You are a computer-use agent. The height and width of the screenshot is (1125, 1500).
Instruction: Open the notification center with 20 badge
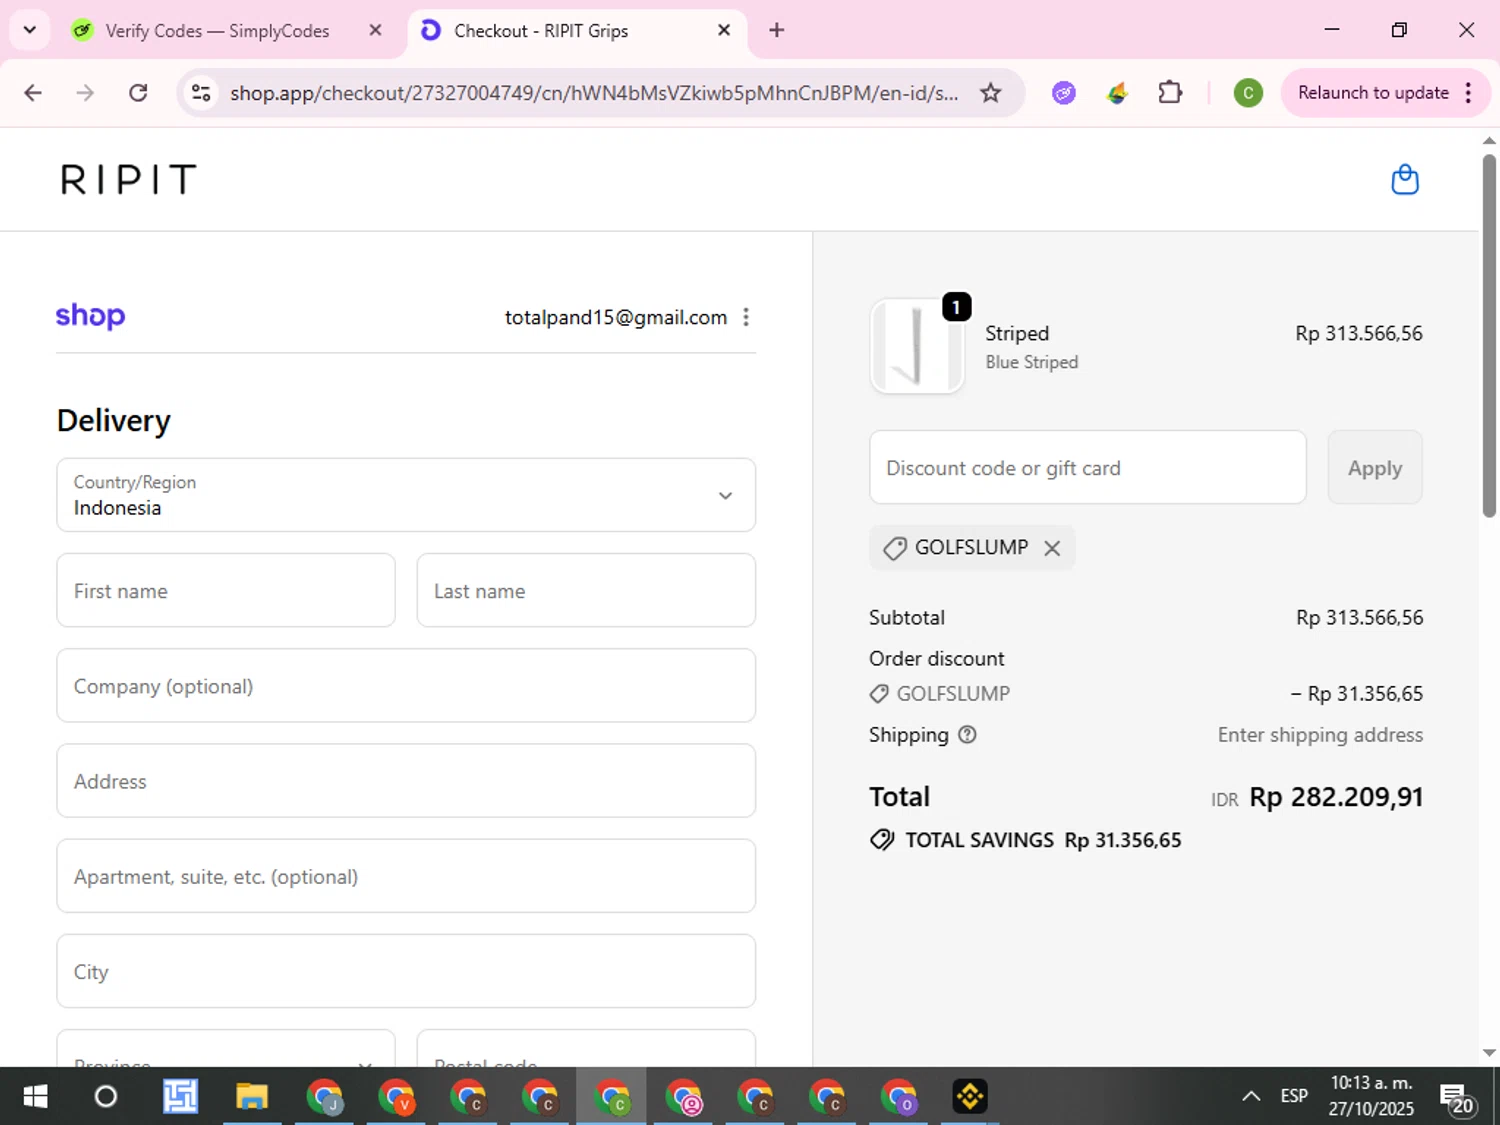[1456, 1098]
